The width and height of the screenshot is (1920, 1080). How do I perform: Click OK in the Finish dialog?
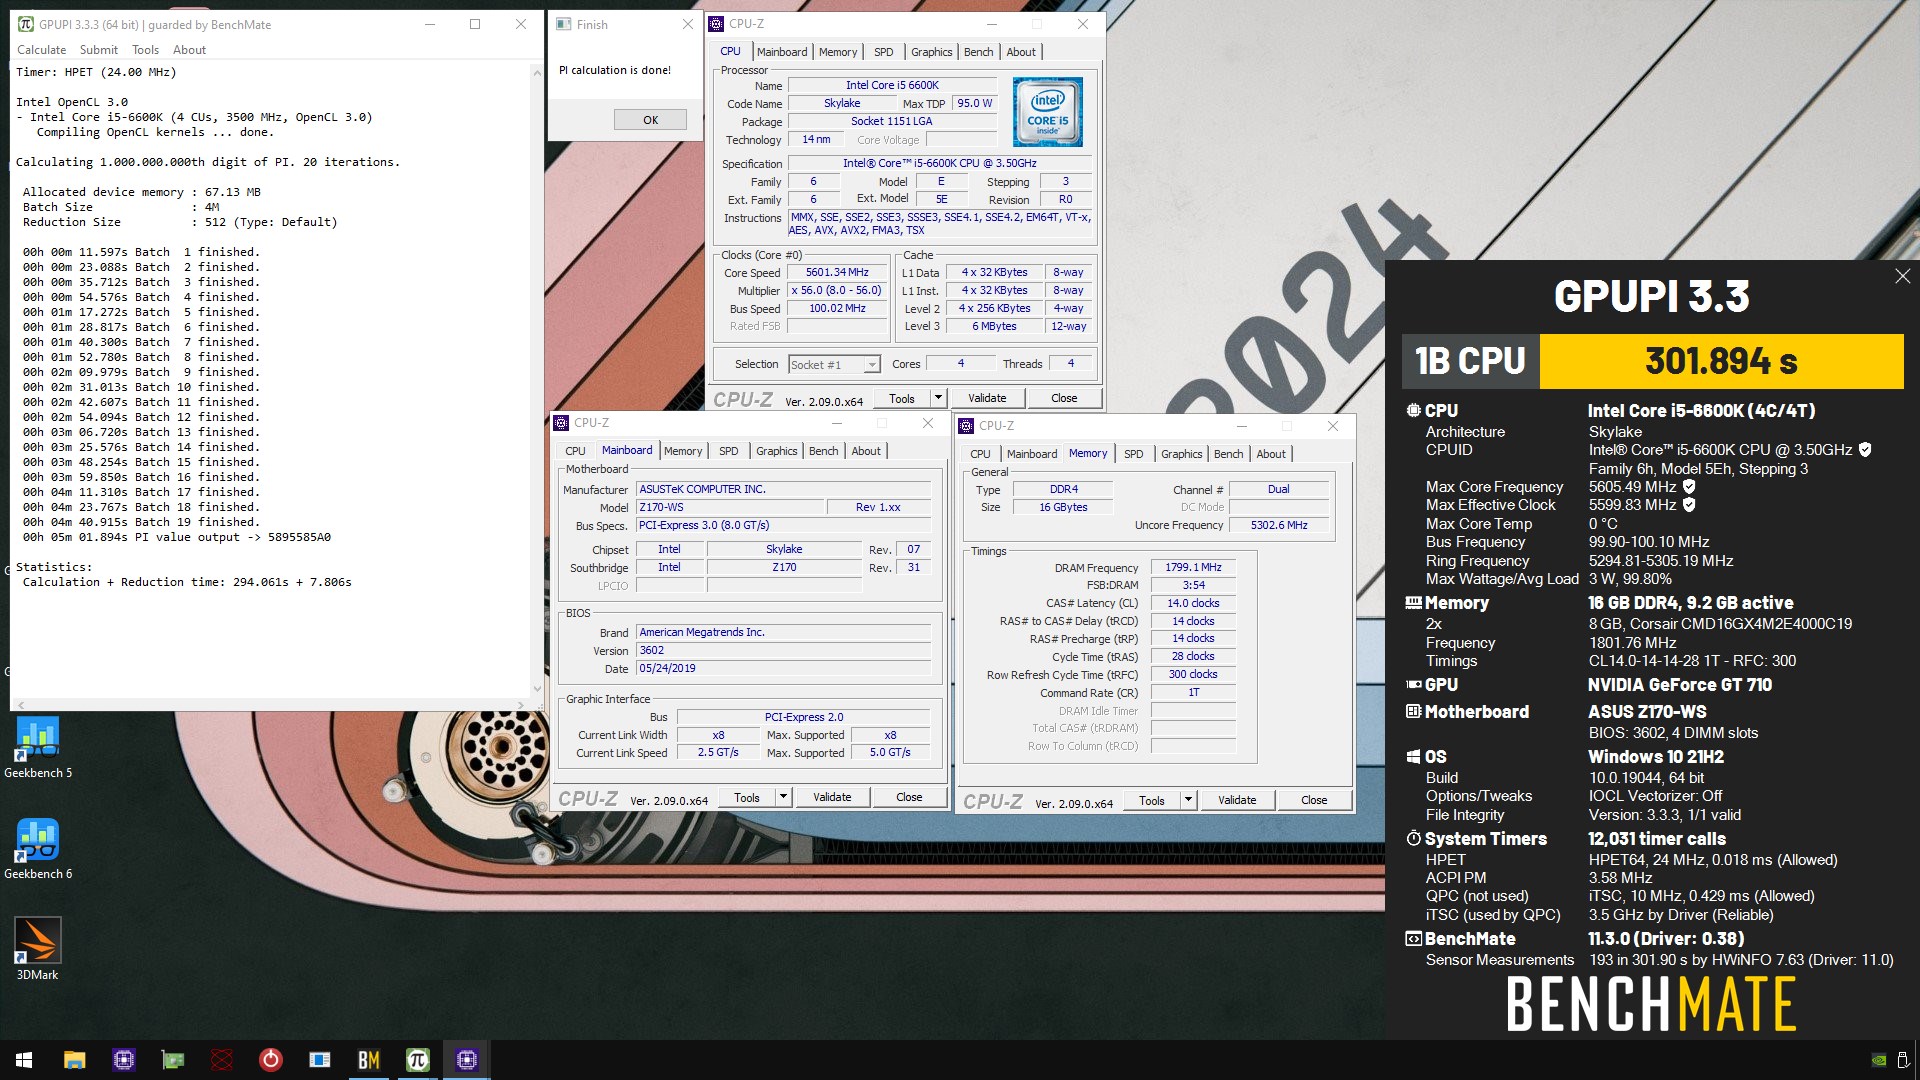coord(650,120)
